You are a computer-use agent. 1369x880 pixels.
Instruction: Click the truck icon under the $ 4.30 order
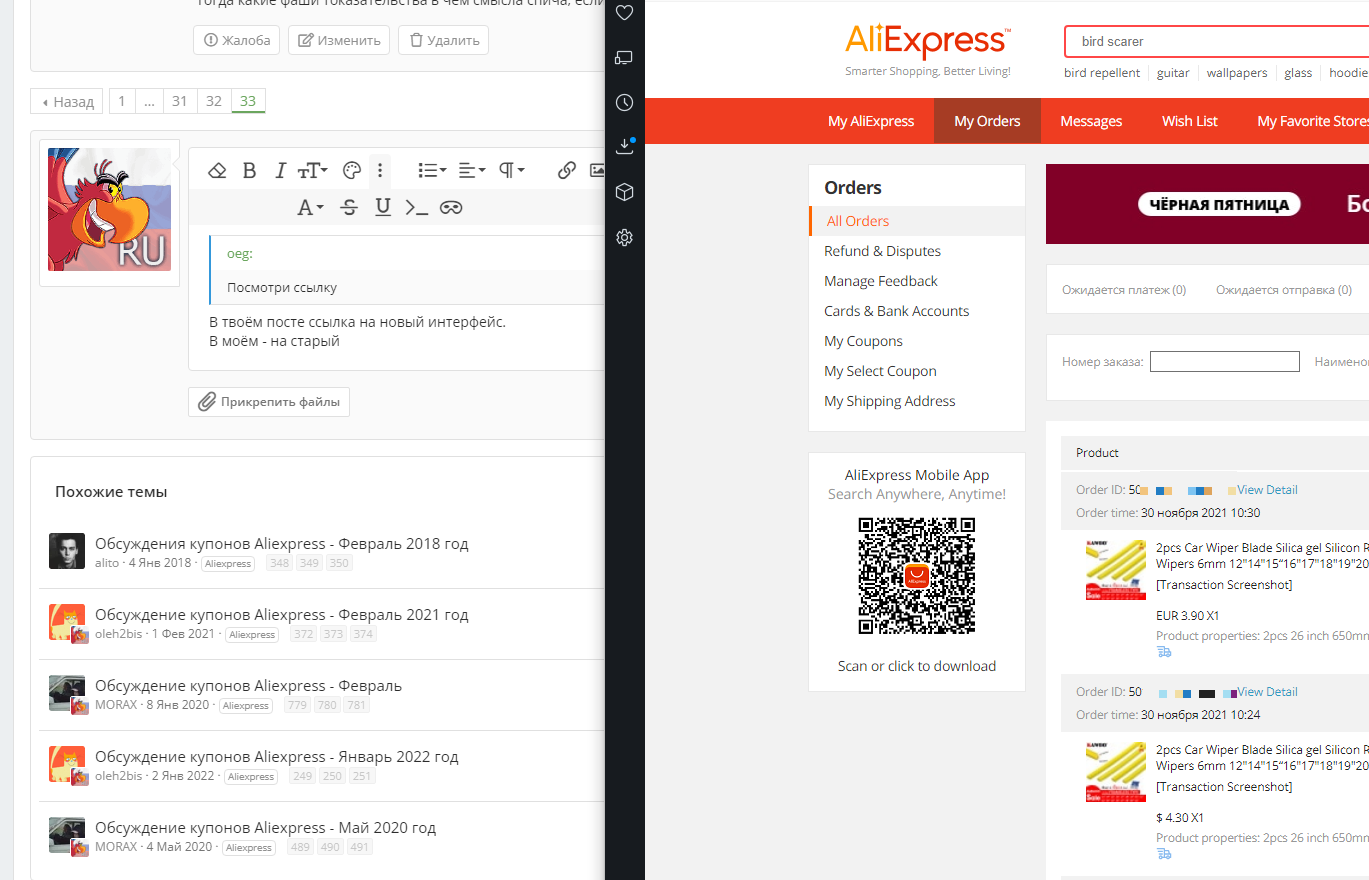point(1164,854)
